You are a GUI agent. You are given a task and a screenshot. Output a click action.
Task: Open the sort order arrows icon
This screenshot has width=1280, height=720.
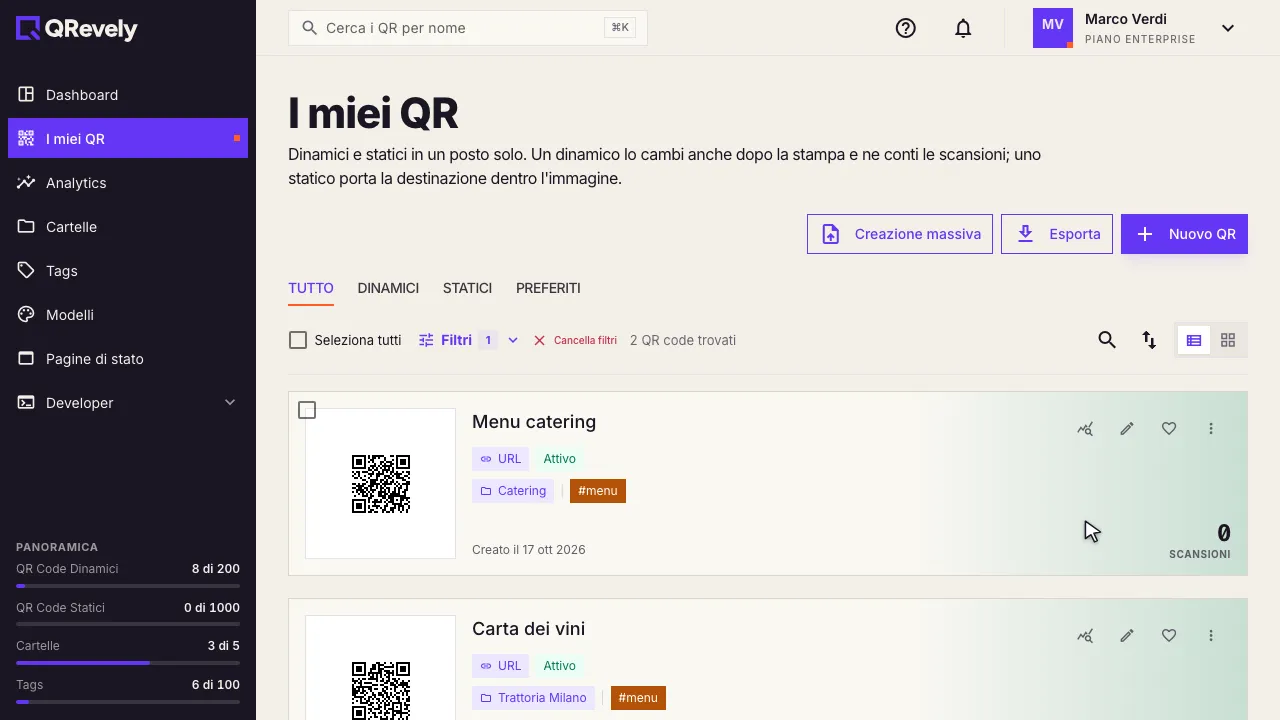(x=1149, y=340)
